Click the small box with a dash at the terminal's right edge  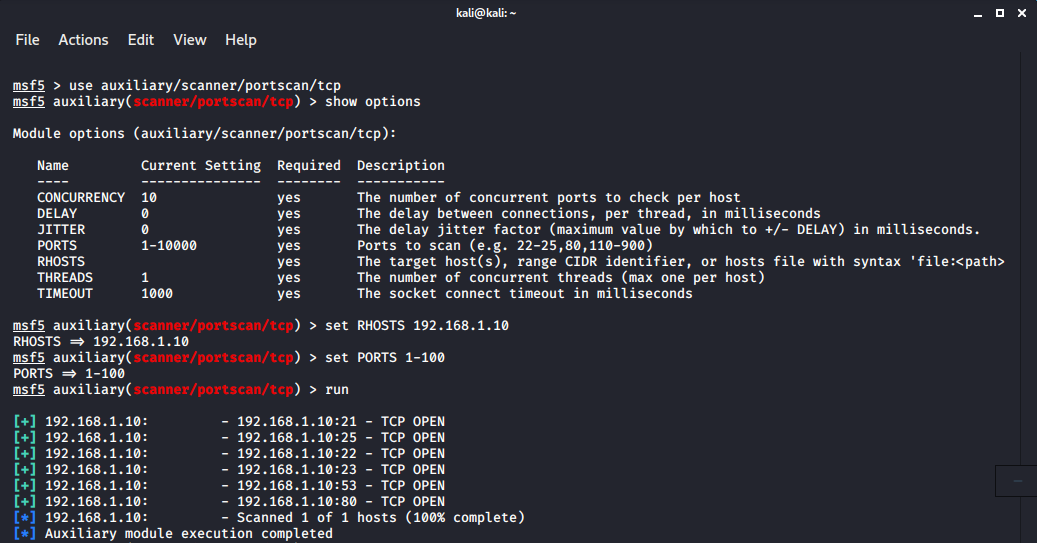coord(1016,481)
